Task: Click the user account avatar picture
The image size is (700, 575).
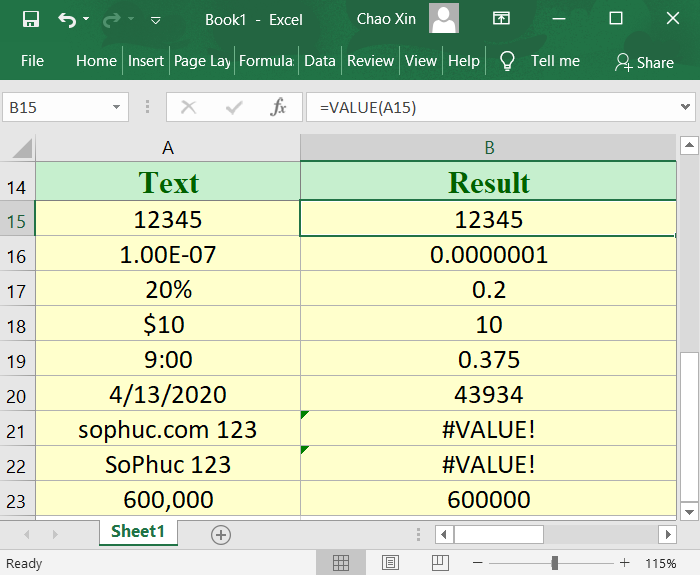Action: (444, 19)
